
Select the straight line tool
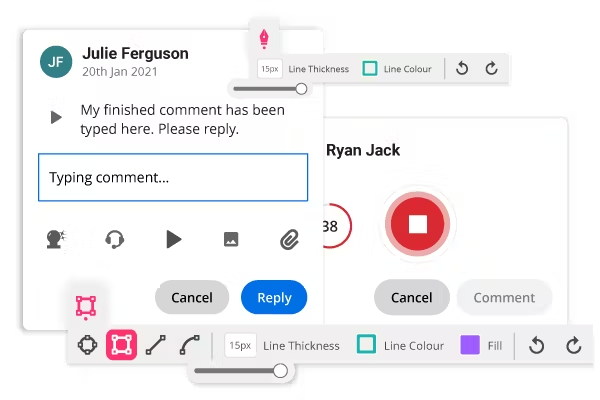click(156, 345)
